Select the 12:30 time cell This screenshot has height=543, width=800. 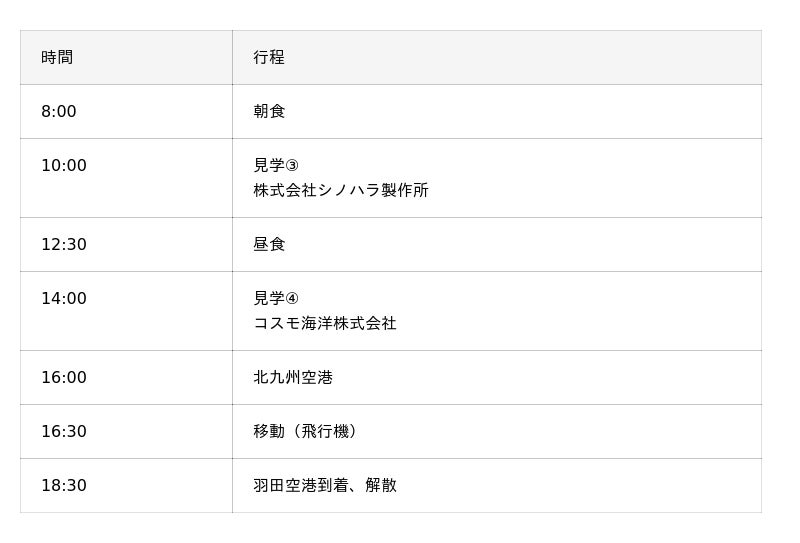(64, 245)
